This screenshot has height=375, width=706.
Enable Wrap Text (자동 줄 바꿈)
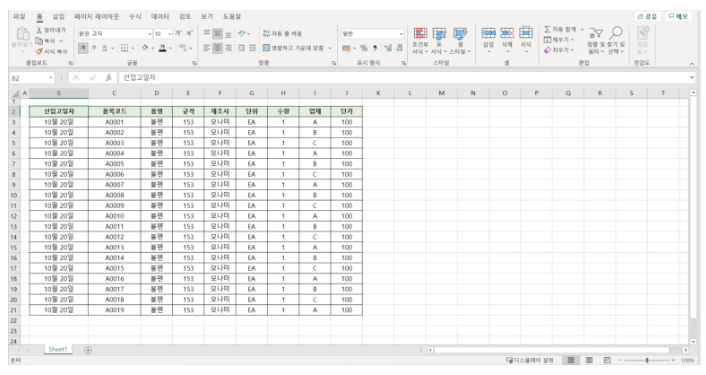282,34
